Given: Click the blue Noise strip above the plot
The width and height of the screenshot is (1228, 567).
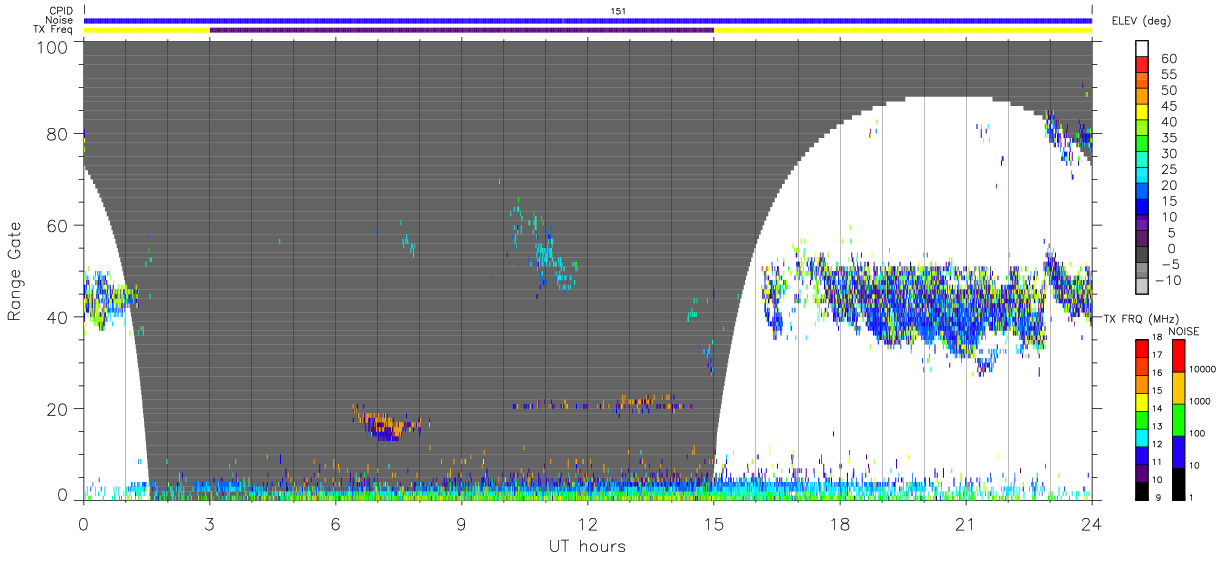Looking at the screenshot, I should (588, 20).
